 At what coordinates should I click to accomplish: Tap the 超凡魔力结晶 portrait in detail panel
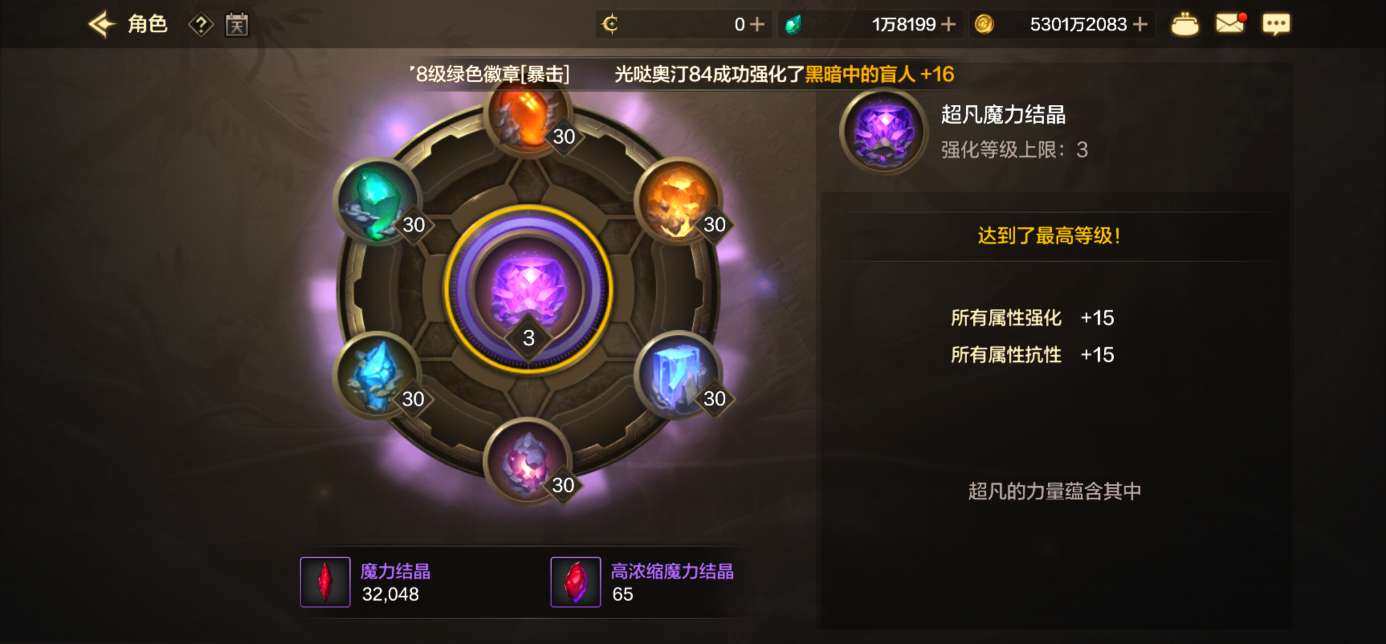pos(884,131)
